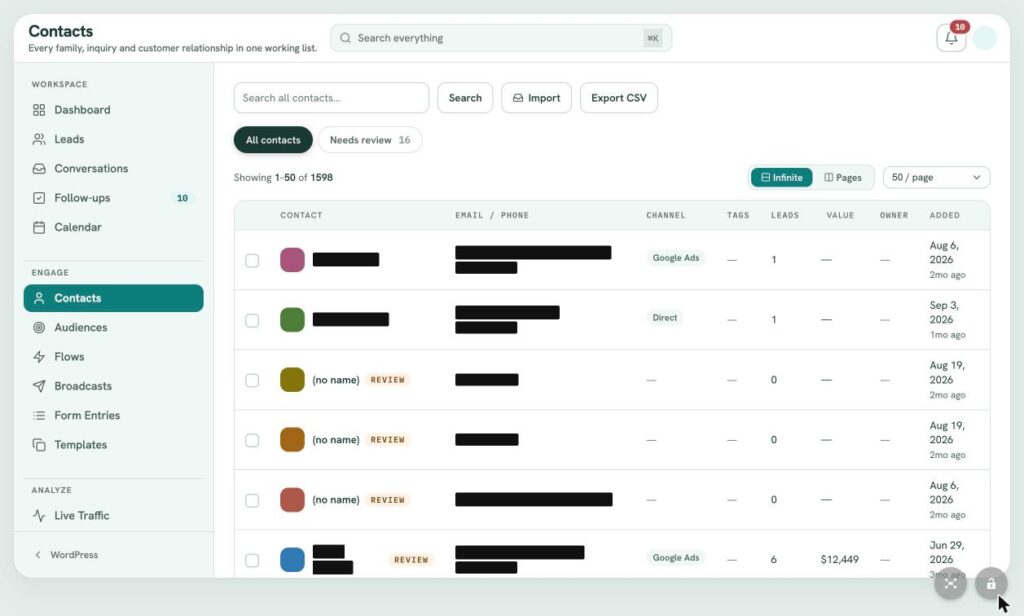Focus the Search everything field
Viewport: 1024px width, 616px height.
coord(501,38)
